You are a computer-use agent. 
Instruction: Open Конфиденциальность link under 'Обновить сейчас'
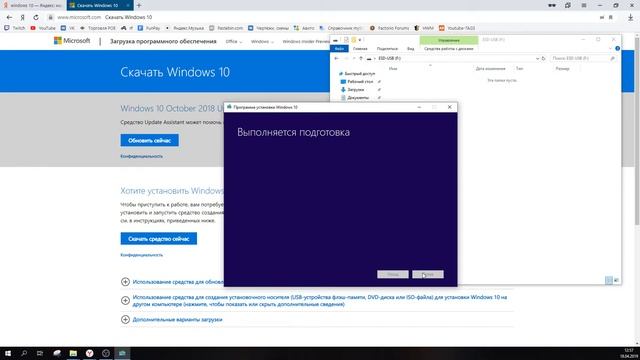(142, 156)
